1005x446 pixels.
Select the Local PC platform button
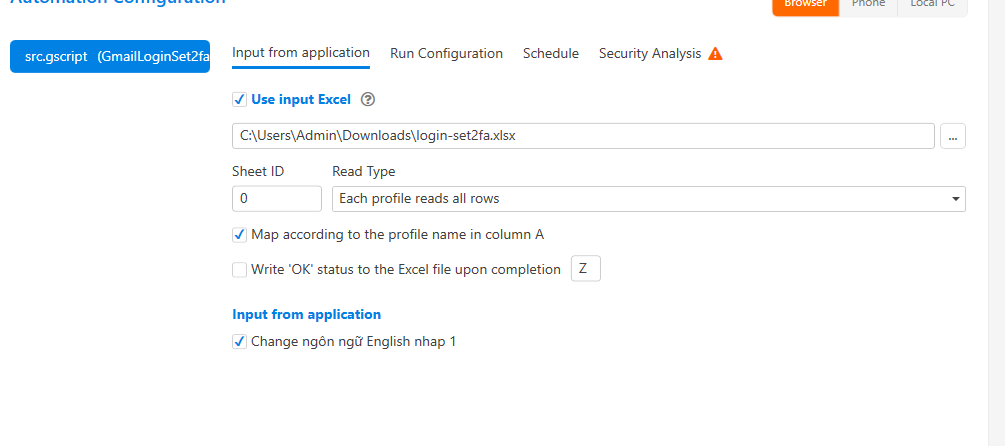(x=932, y=5)
